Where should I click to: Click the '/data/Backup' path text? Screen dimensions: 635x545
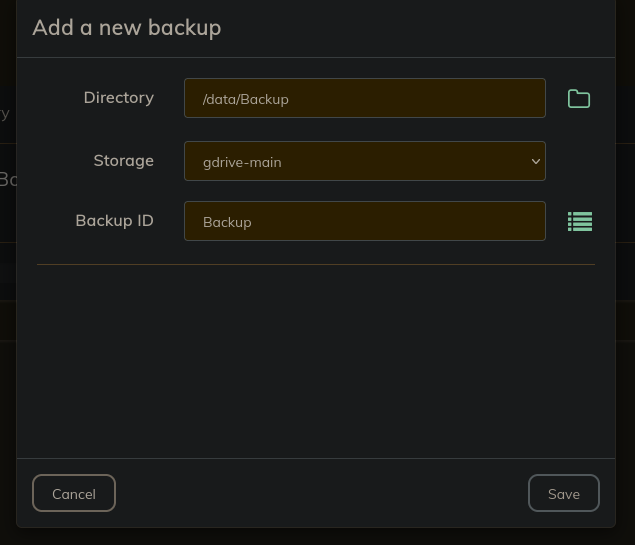(245, 99)
